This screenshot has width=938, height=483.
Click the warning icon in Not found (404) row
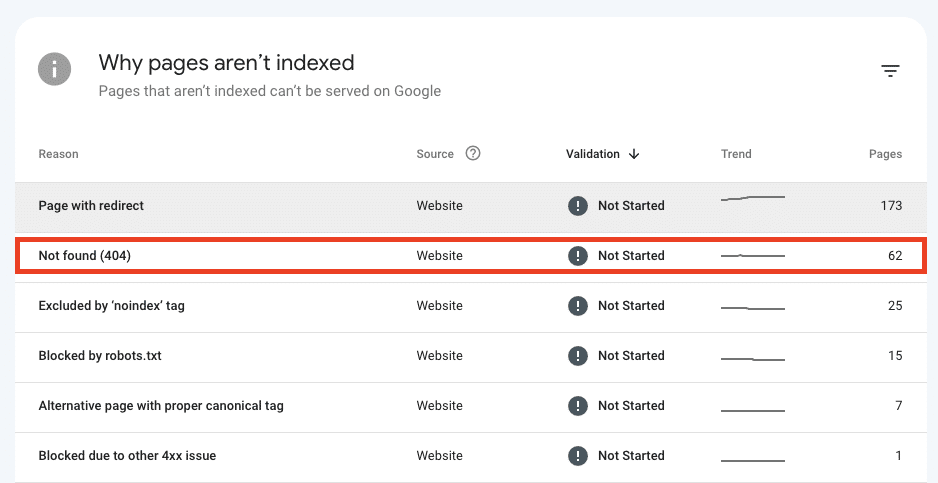pyautogui.click(x=577, y=256)
